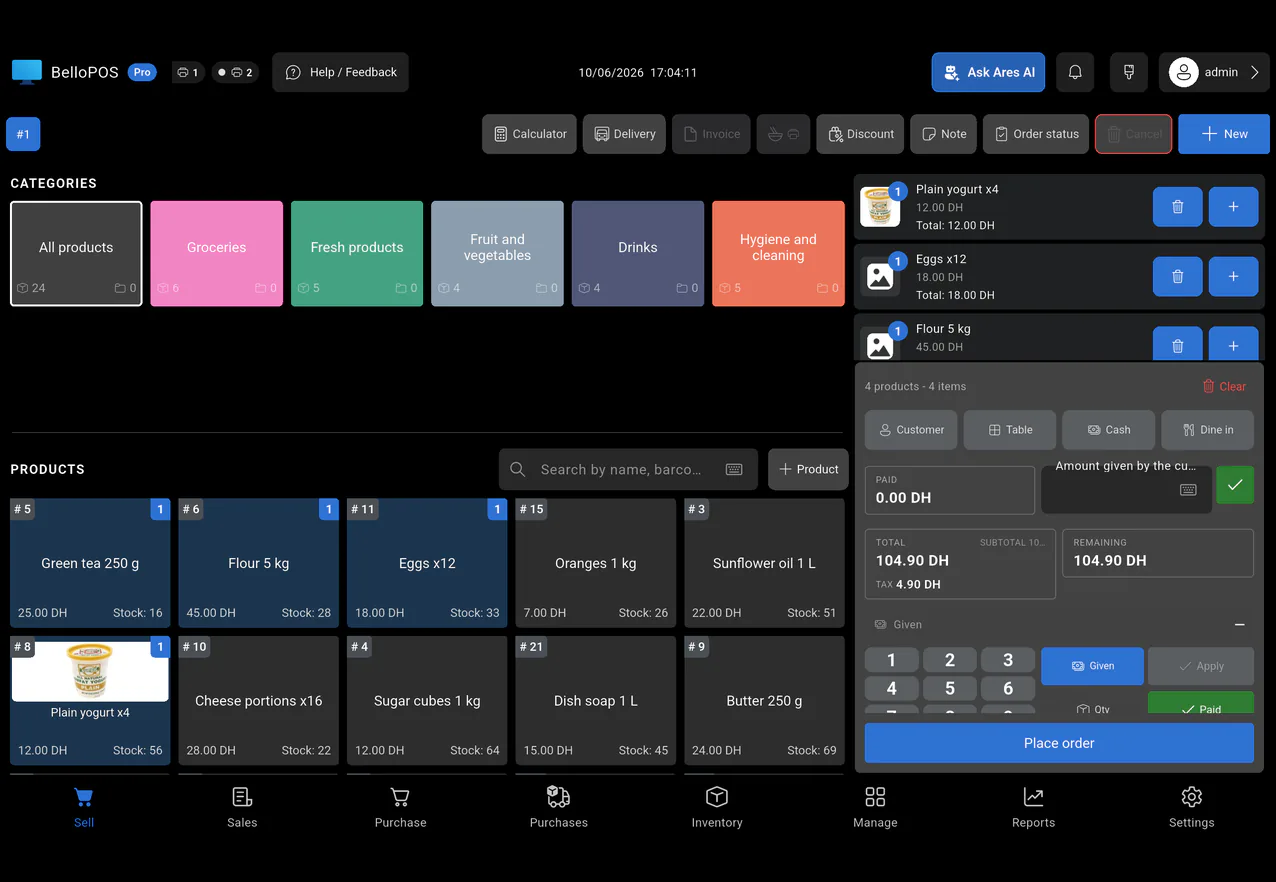Open Manage in the bottom navigation

[x=875, y=807]
